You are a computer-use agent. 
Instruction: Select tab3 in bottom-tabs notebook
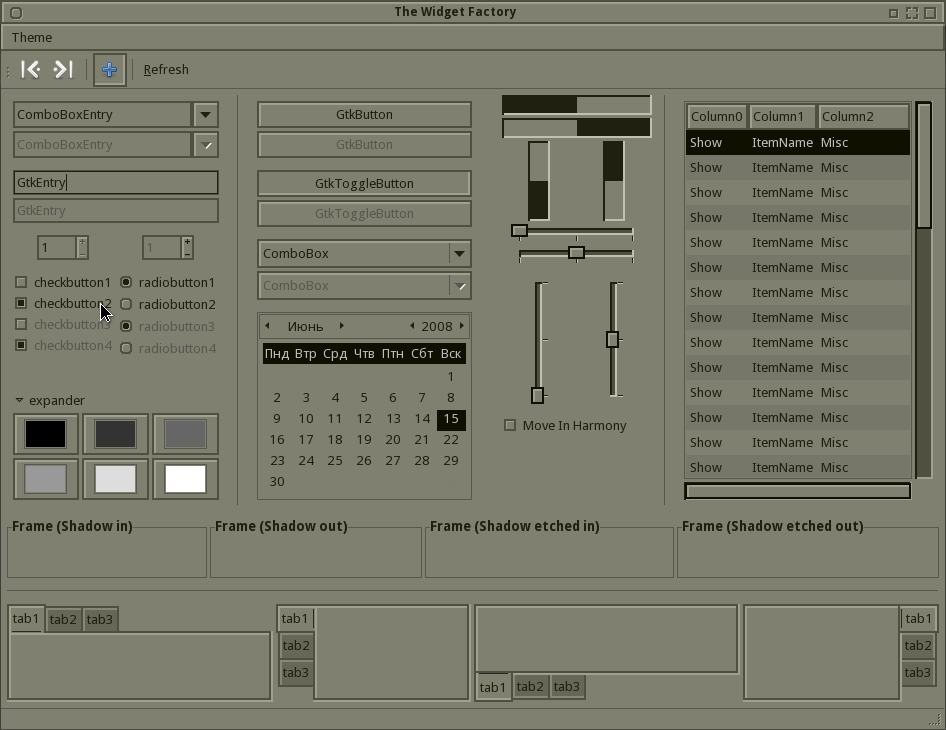(567, 687)
